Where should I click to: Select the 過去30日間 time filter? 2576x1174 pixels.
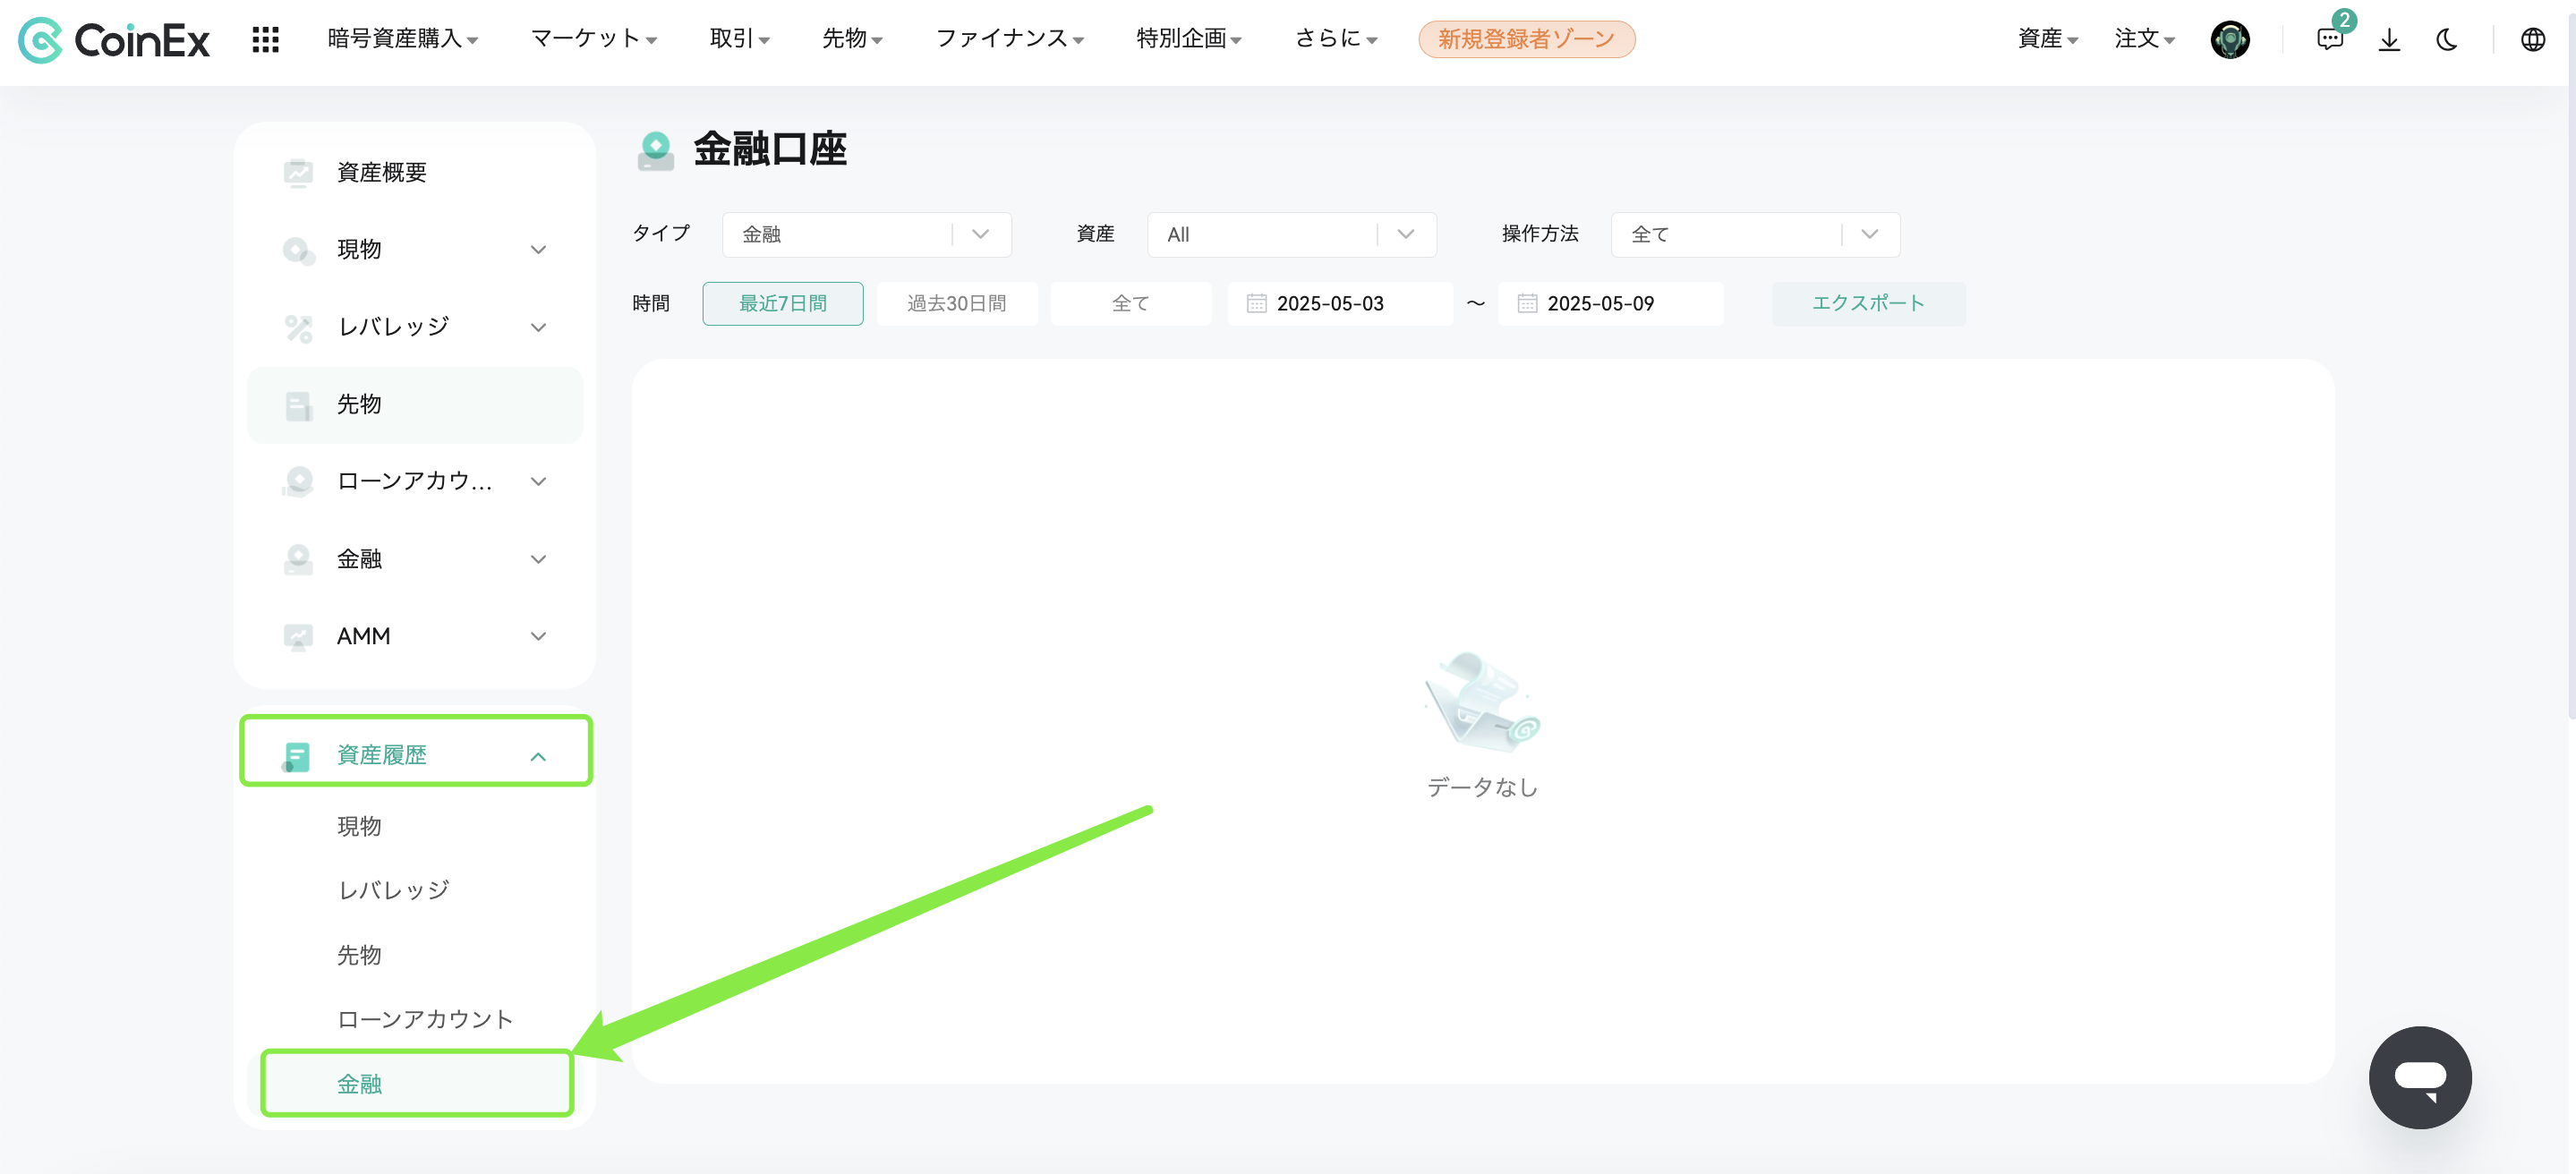(956, 303)
